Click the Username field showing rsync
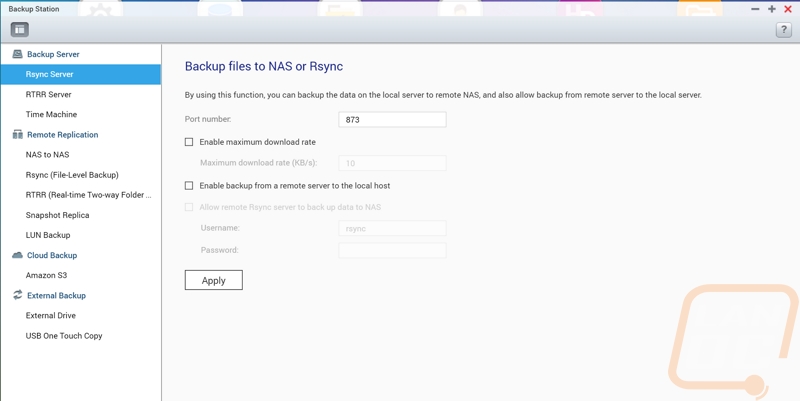This screenshot has width=800, height=401. point(392,229)
